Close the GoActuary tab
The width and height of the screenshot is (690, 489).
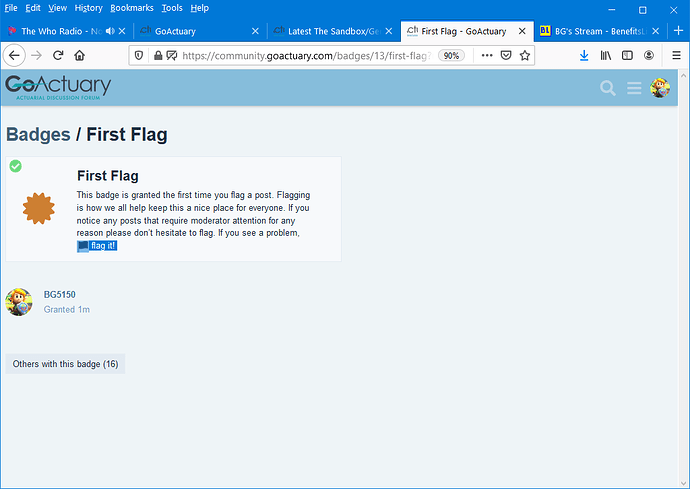click(255, 31)
